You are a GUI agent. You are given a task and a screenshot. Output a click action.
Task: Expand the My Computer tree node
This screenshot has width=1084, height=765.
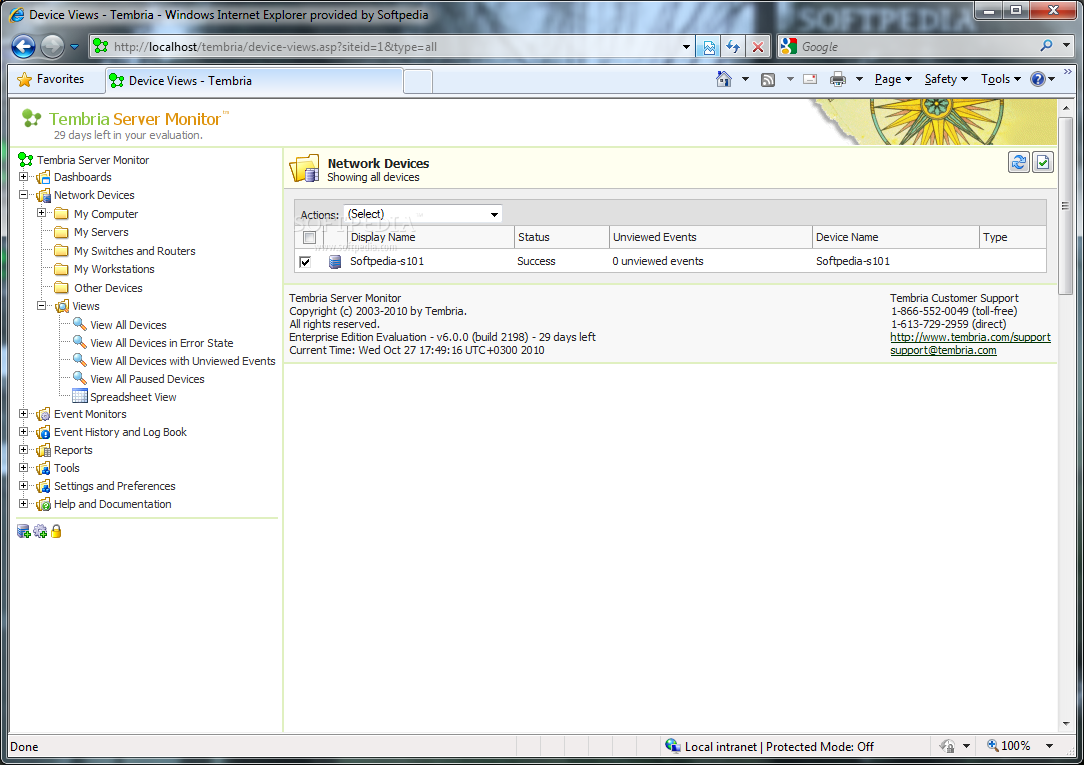(41, 213)
